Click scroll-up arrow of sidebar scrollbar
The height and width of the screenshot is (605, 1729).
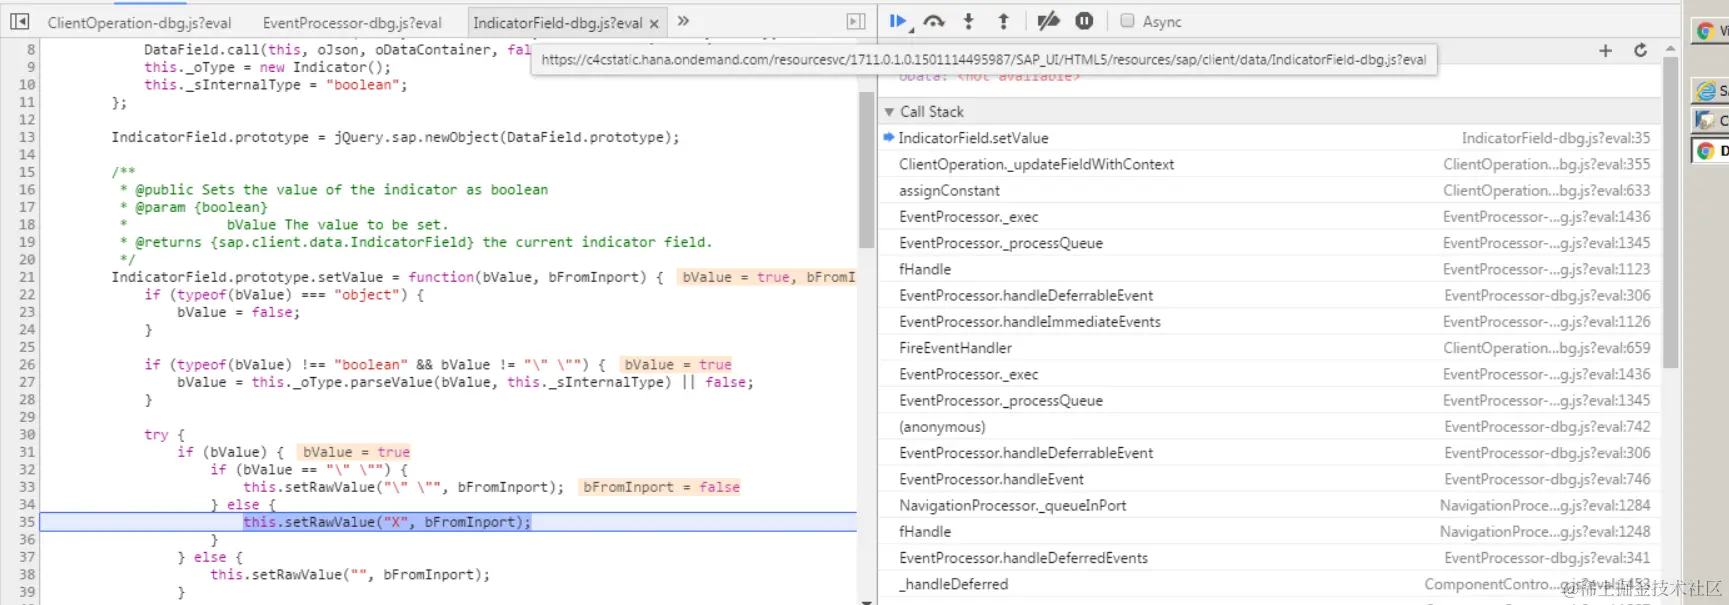[x=1670, y=47]
